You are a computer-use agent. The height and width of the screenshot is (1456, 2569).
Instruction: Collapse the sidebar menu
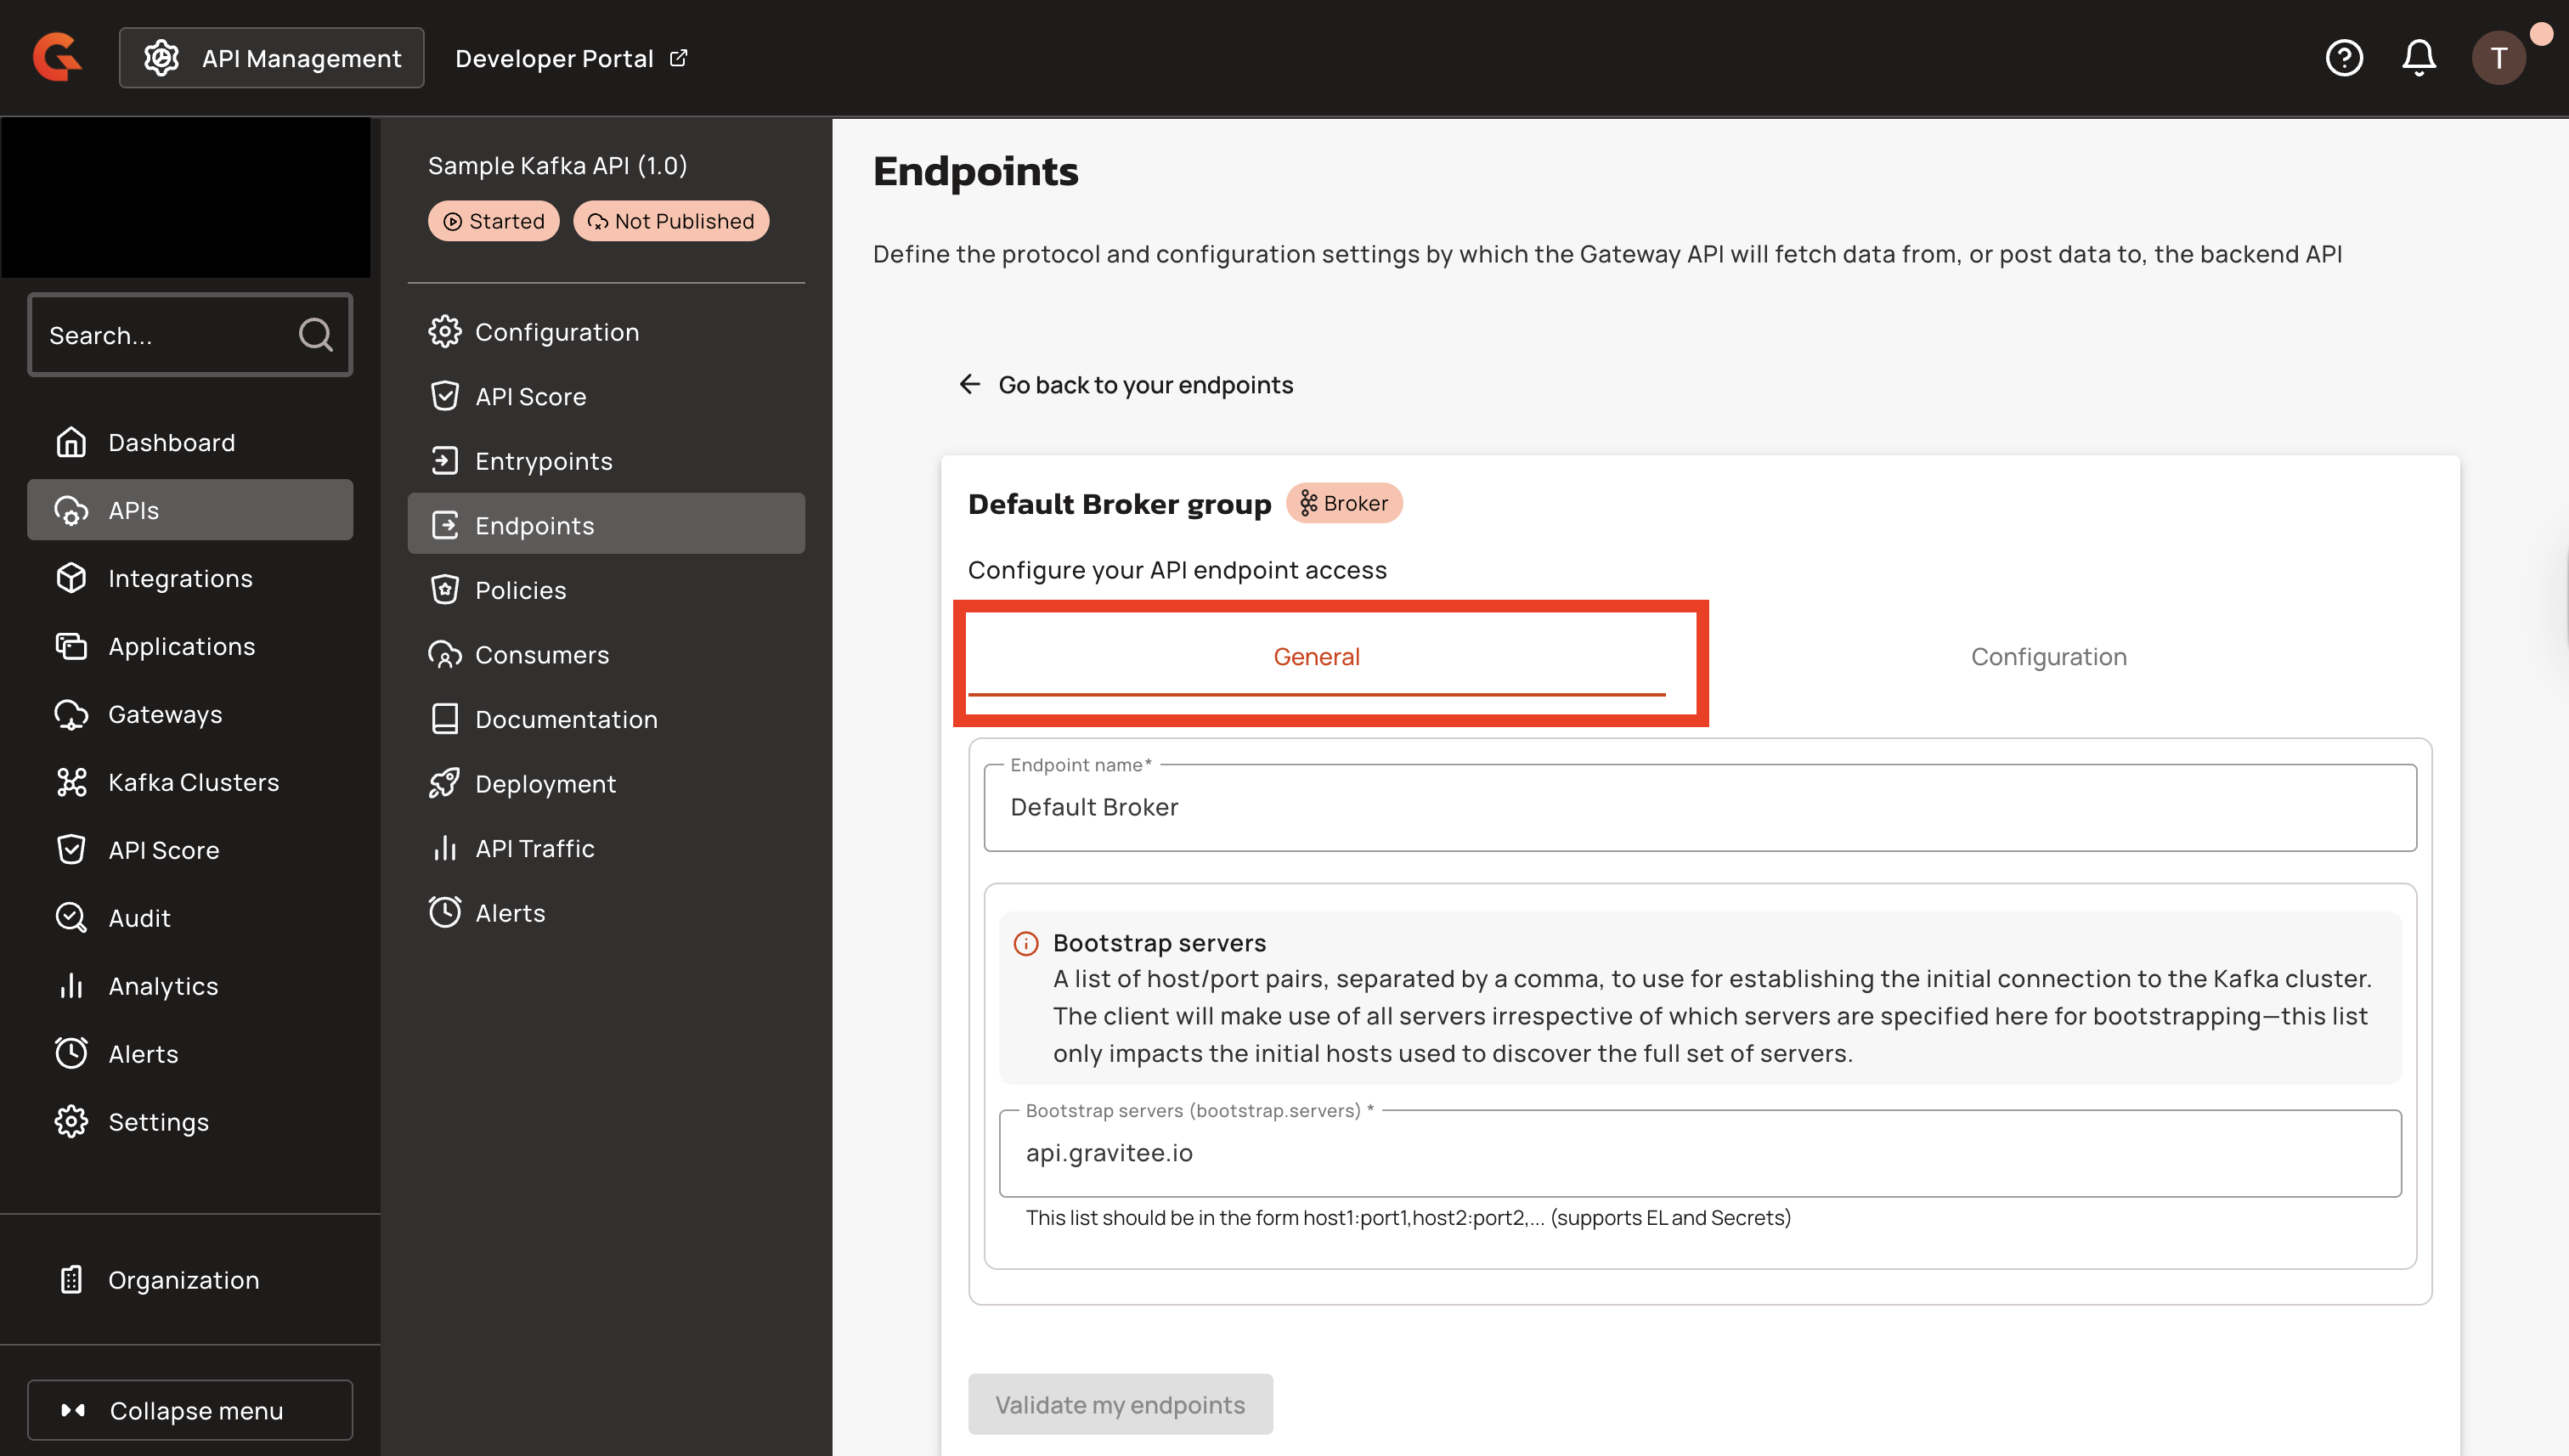[190, 1410]
